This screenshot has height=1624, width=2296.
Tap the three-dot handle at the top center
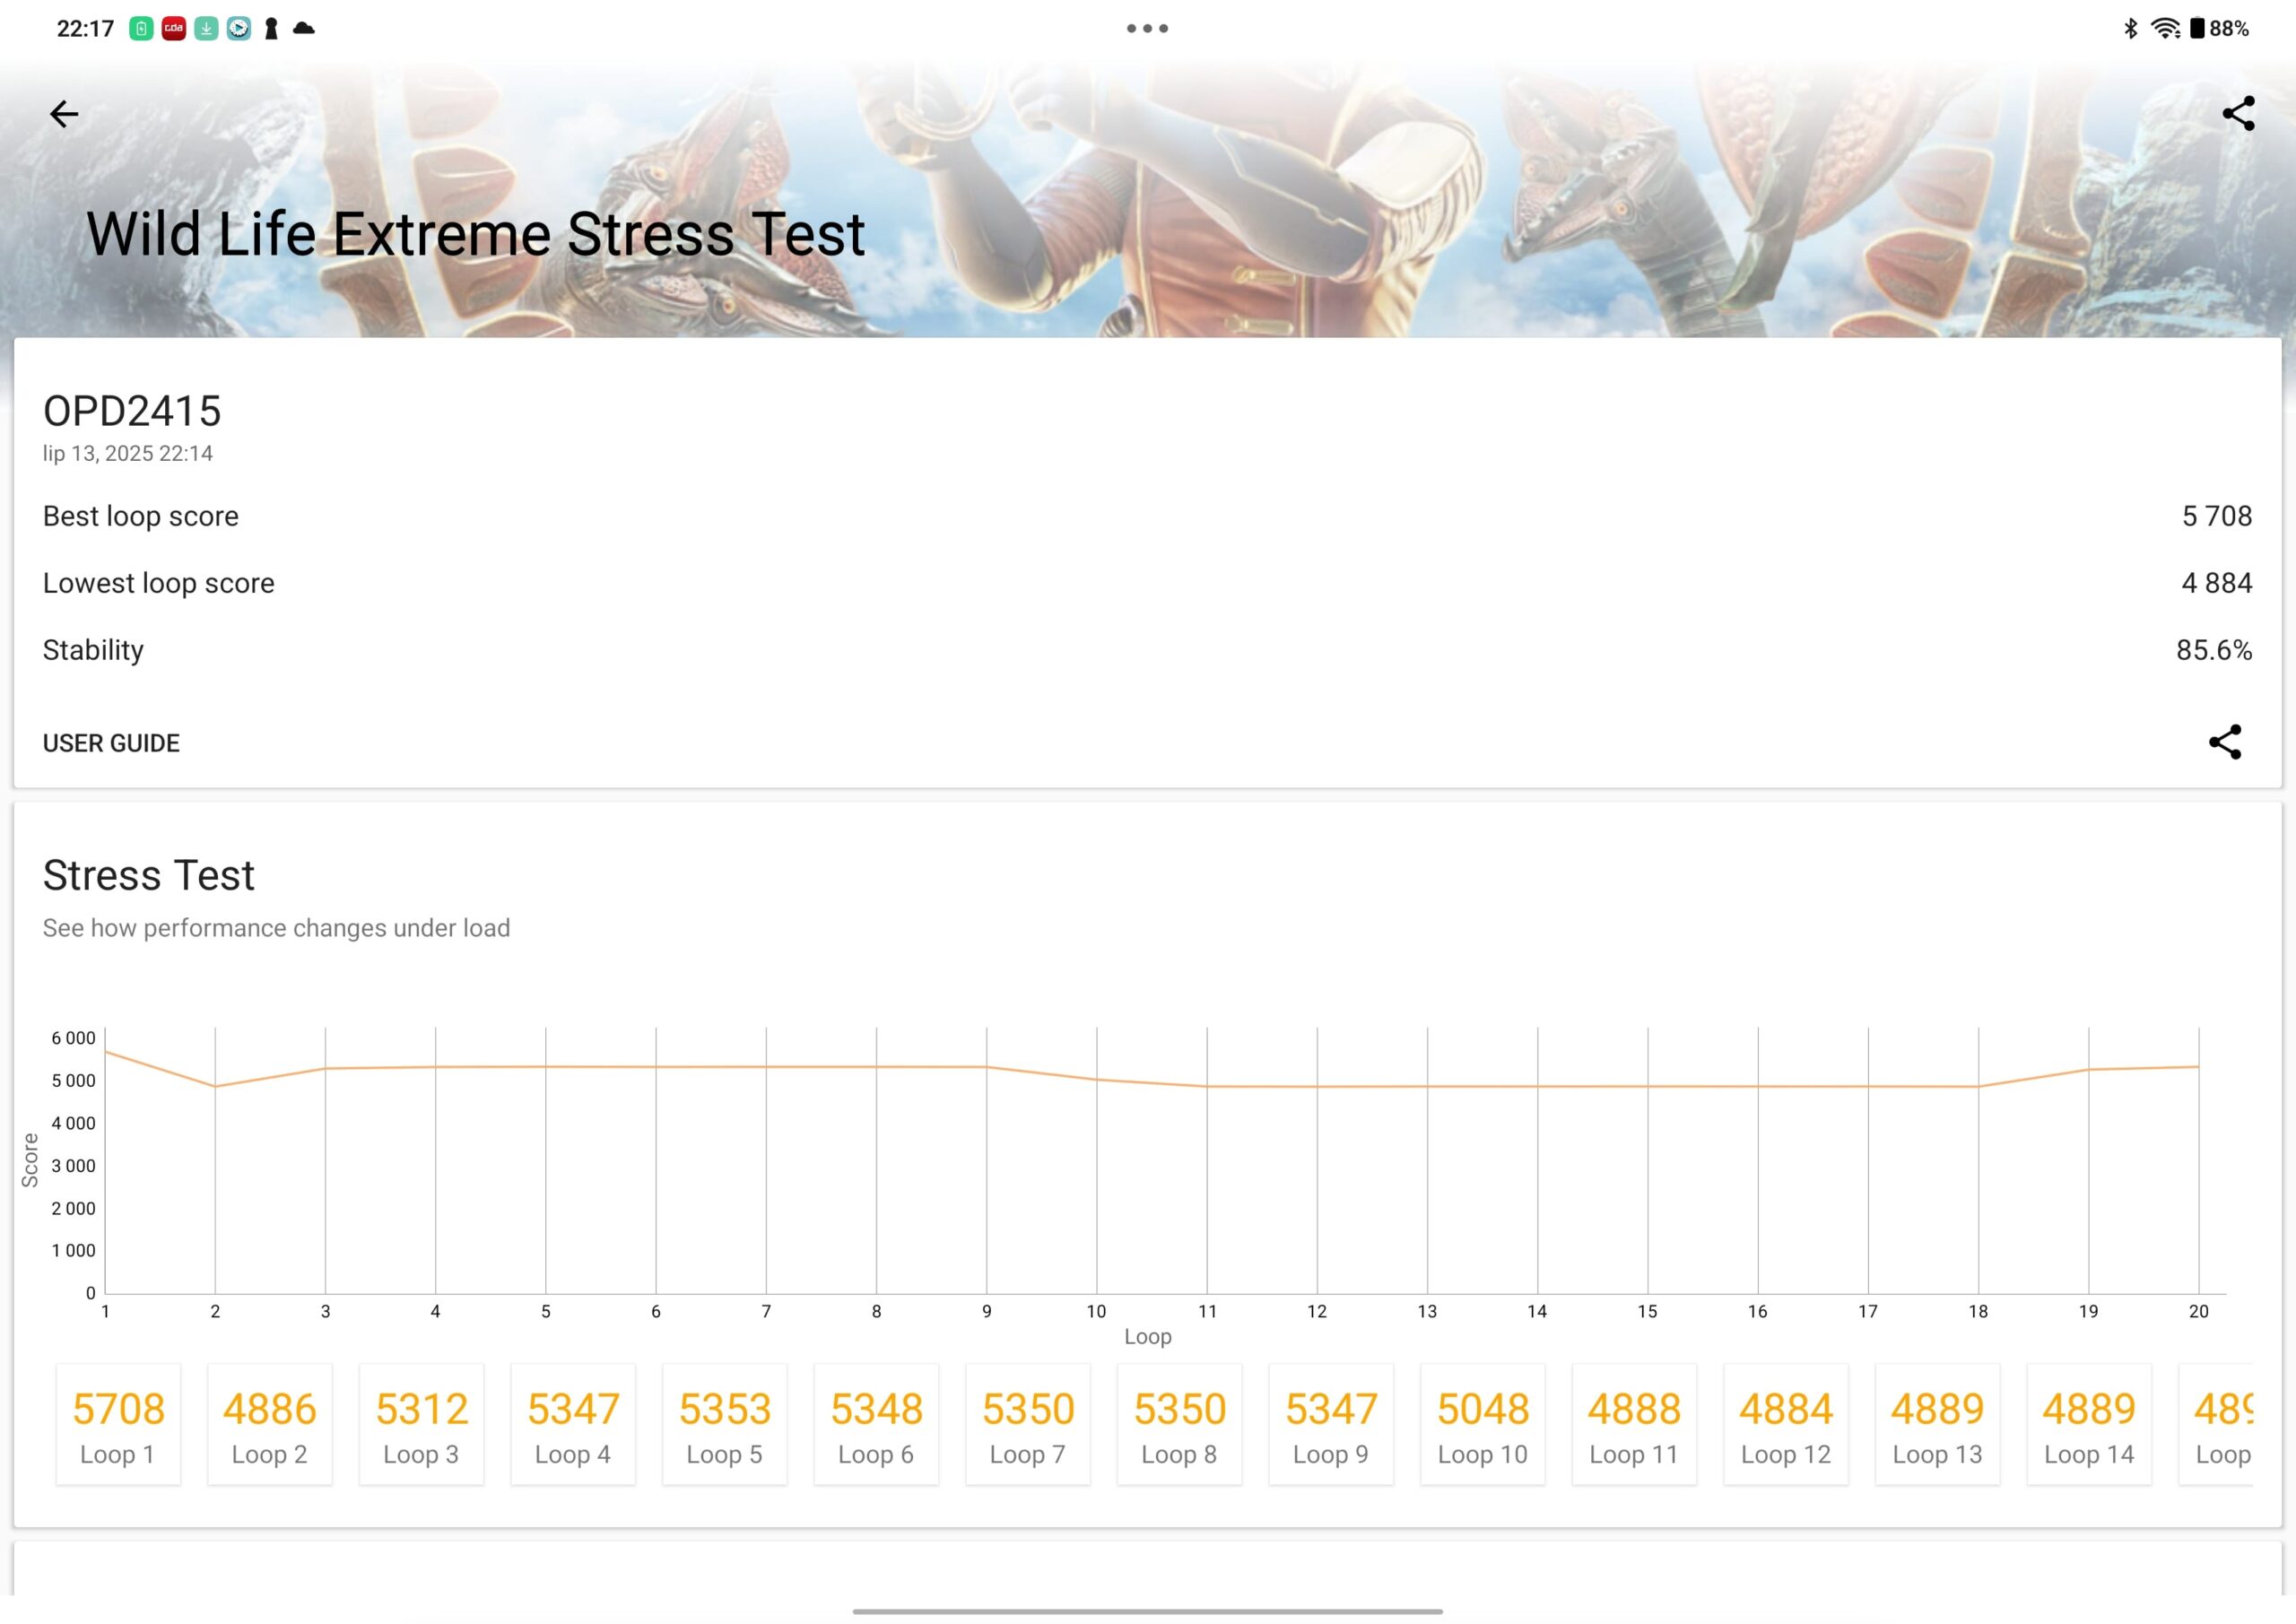1147,28
